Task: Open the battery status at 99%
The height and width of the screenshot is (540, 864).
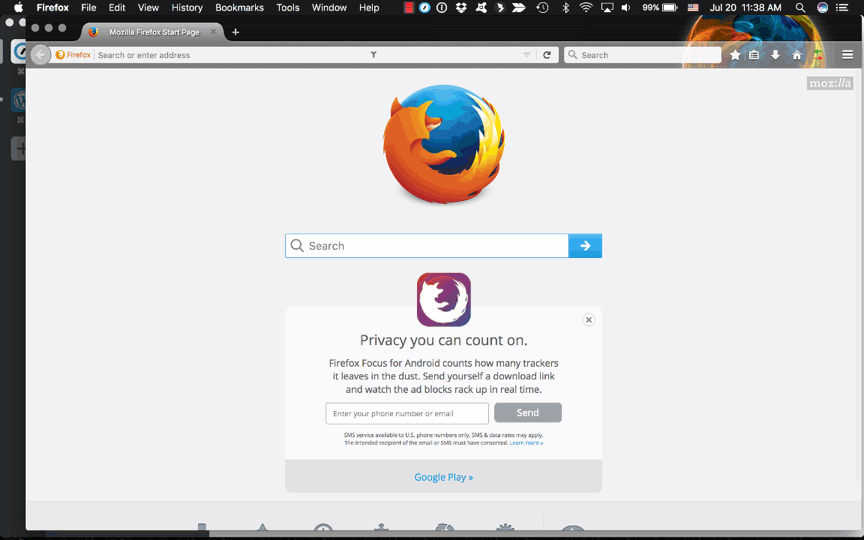Action: click(660, 8)
